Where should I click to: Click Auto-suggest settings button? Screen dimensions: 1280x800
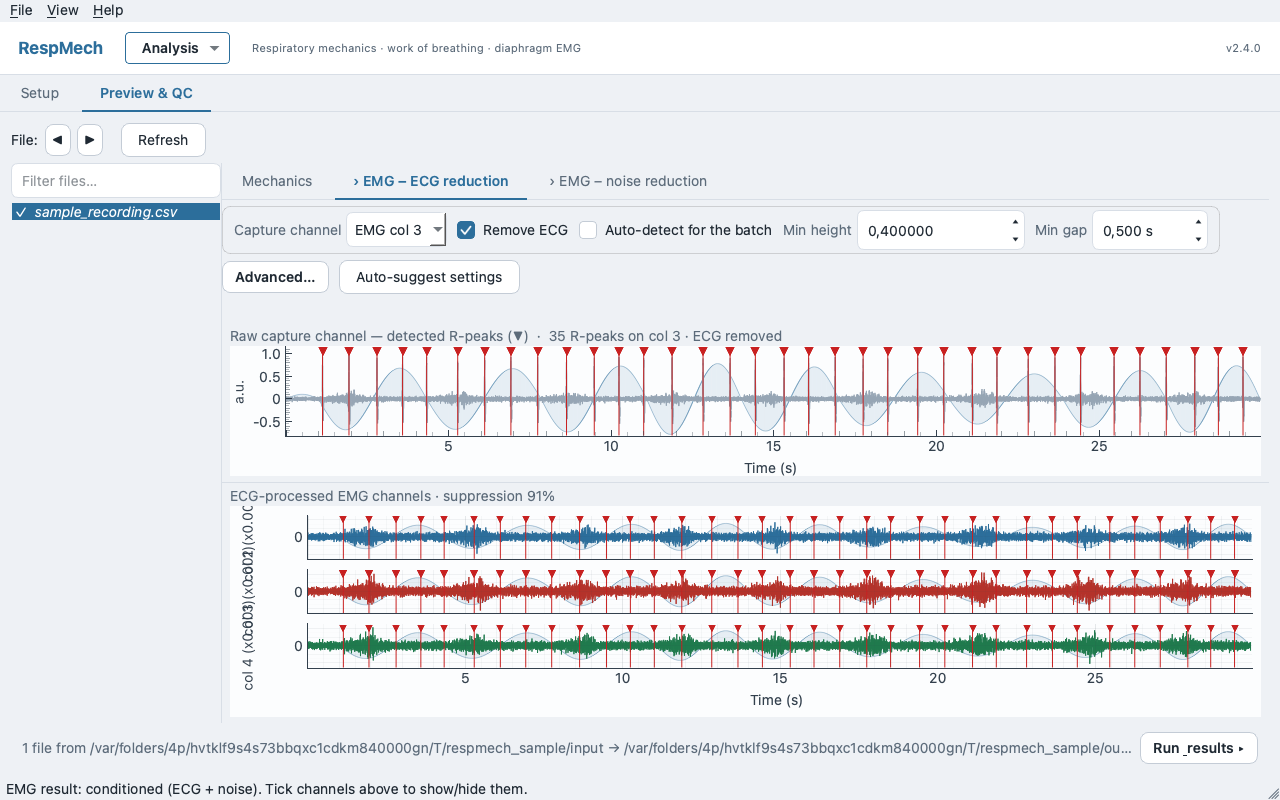pyautogui.click(x=429, y=277)
